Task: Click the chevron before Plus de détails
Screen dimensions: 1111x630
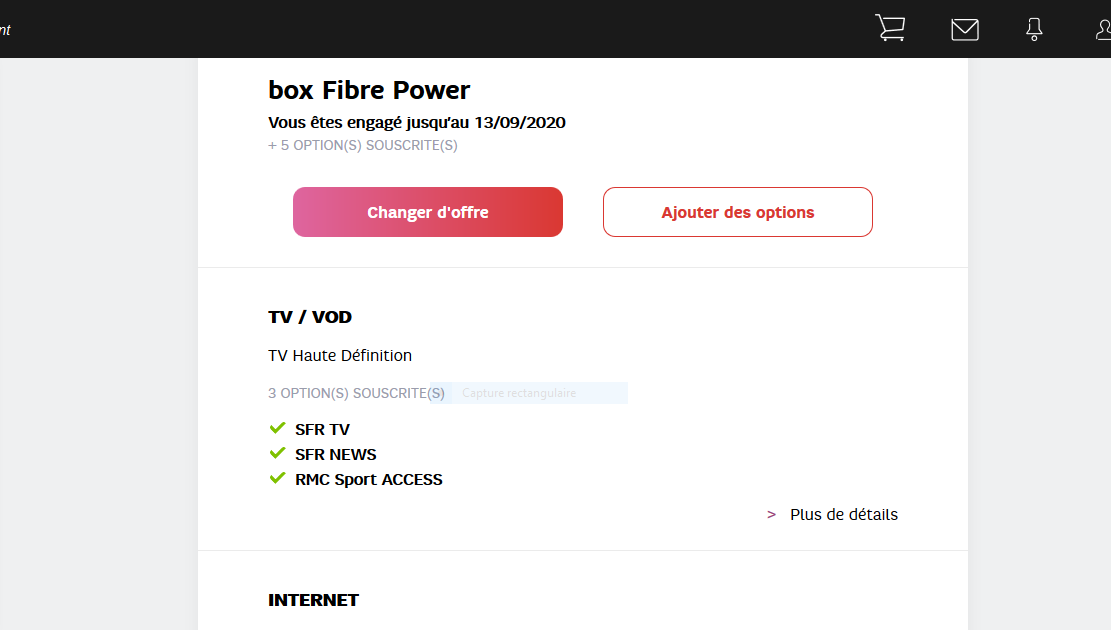Action: pos(771,515)
